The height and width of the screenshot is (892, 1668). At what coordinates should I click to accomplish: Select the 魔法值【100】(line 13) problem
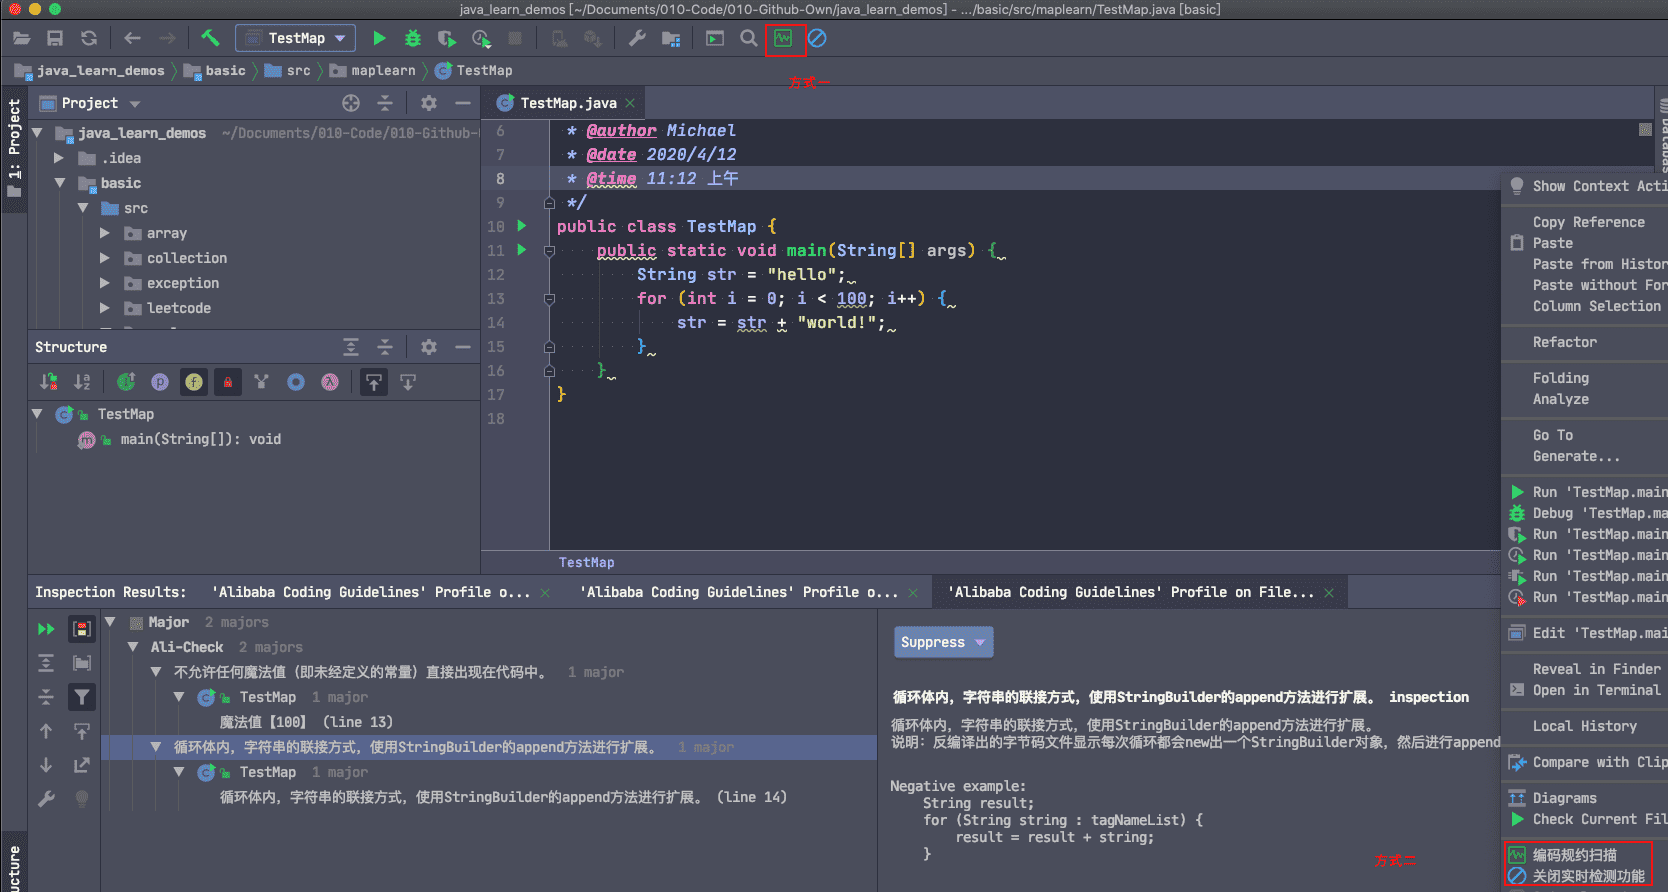[x=306, y=722]
